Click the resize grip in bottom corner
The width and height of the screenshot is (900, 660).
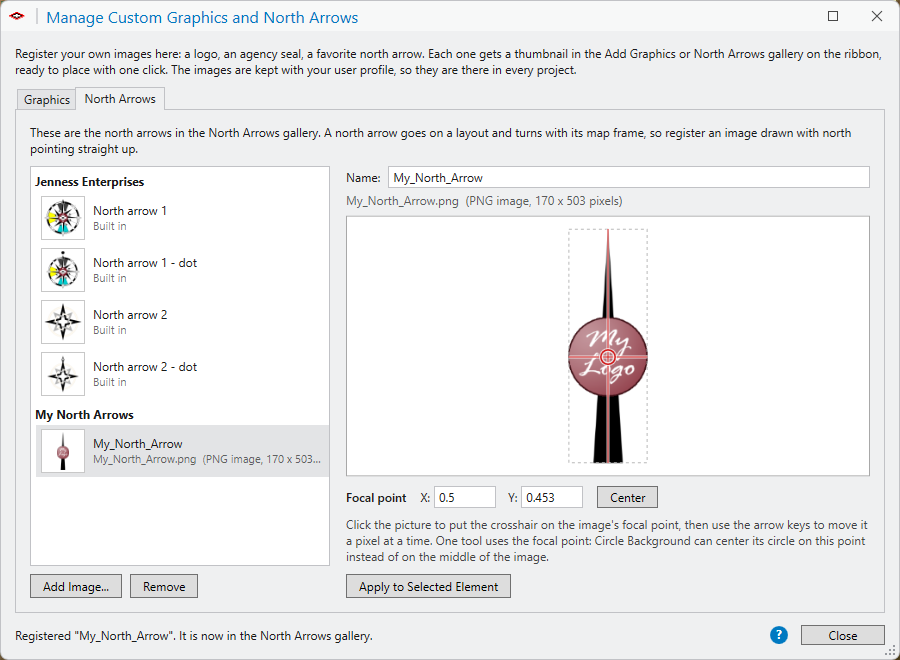[890, 651]
